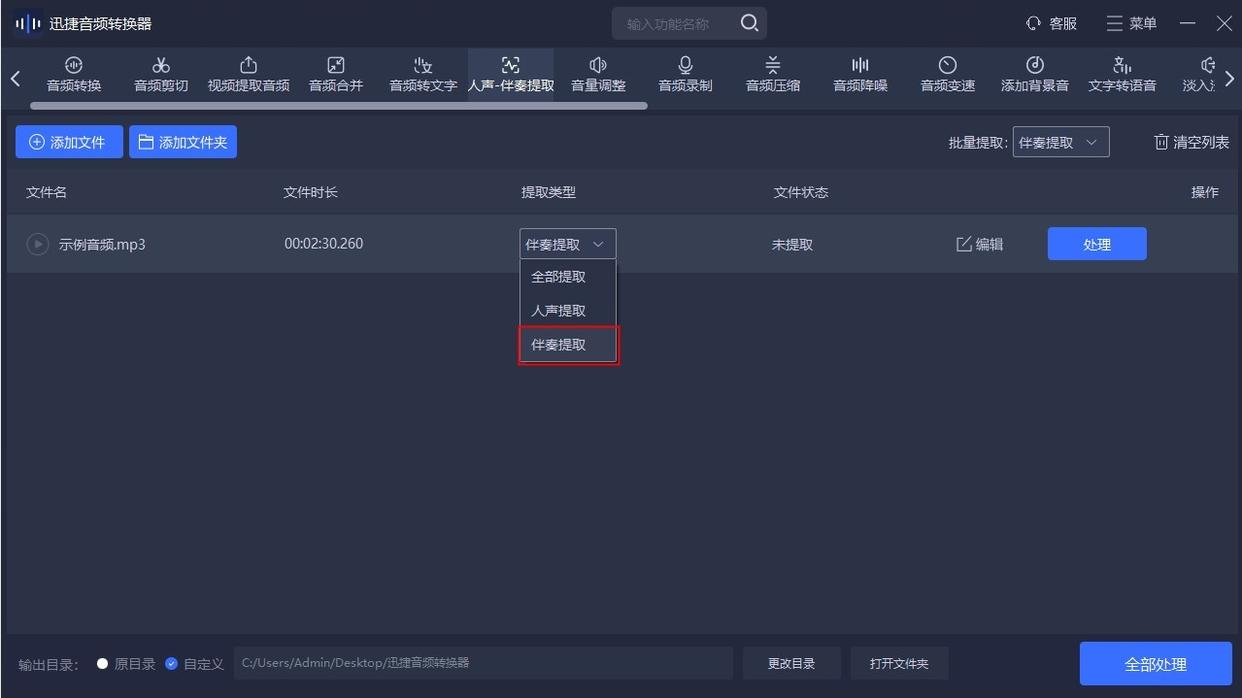Open the 音频降噪 noise reduction tool
1242x698 pixels.
[x=860, y=75]
